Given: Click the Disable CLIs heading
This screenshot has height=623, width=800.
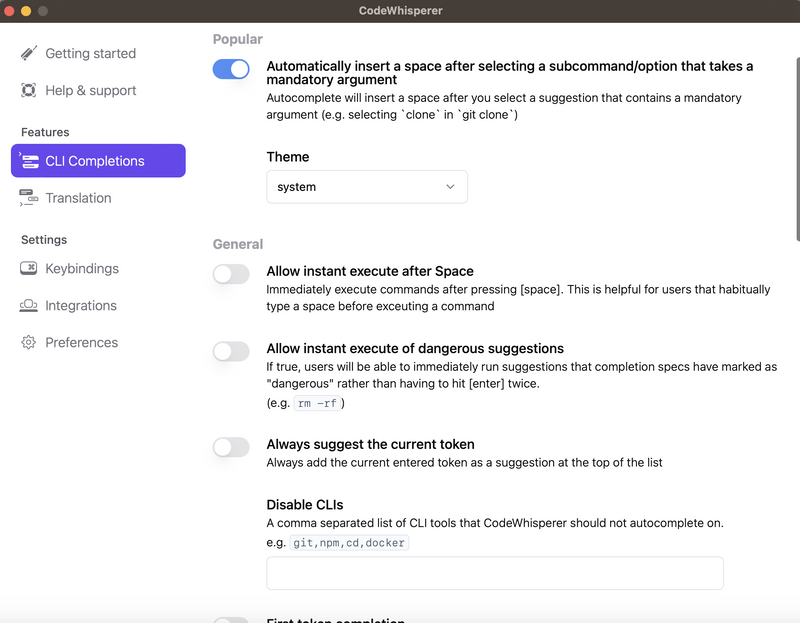Looking at the screenshot, I should [305, 505].
